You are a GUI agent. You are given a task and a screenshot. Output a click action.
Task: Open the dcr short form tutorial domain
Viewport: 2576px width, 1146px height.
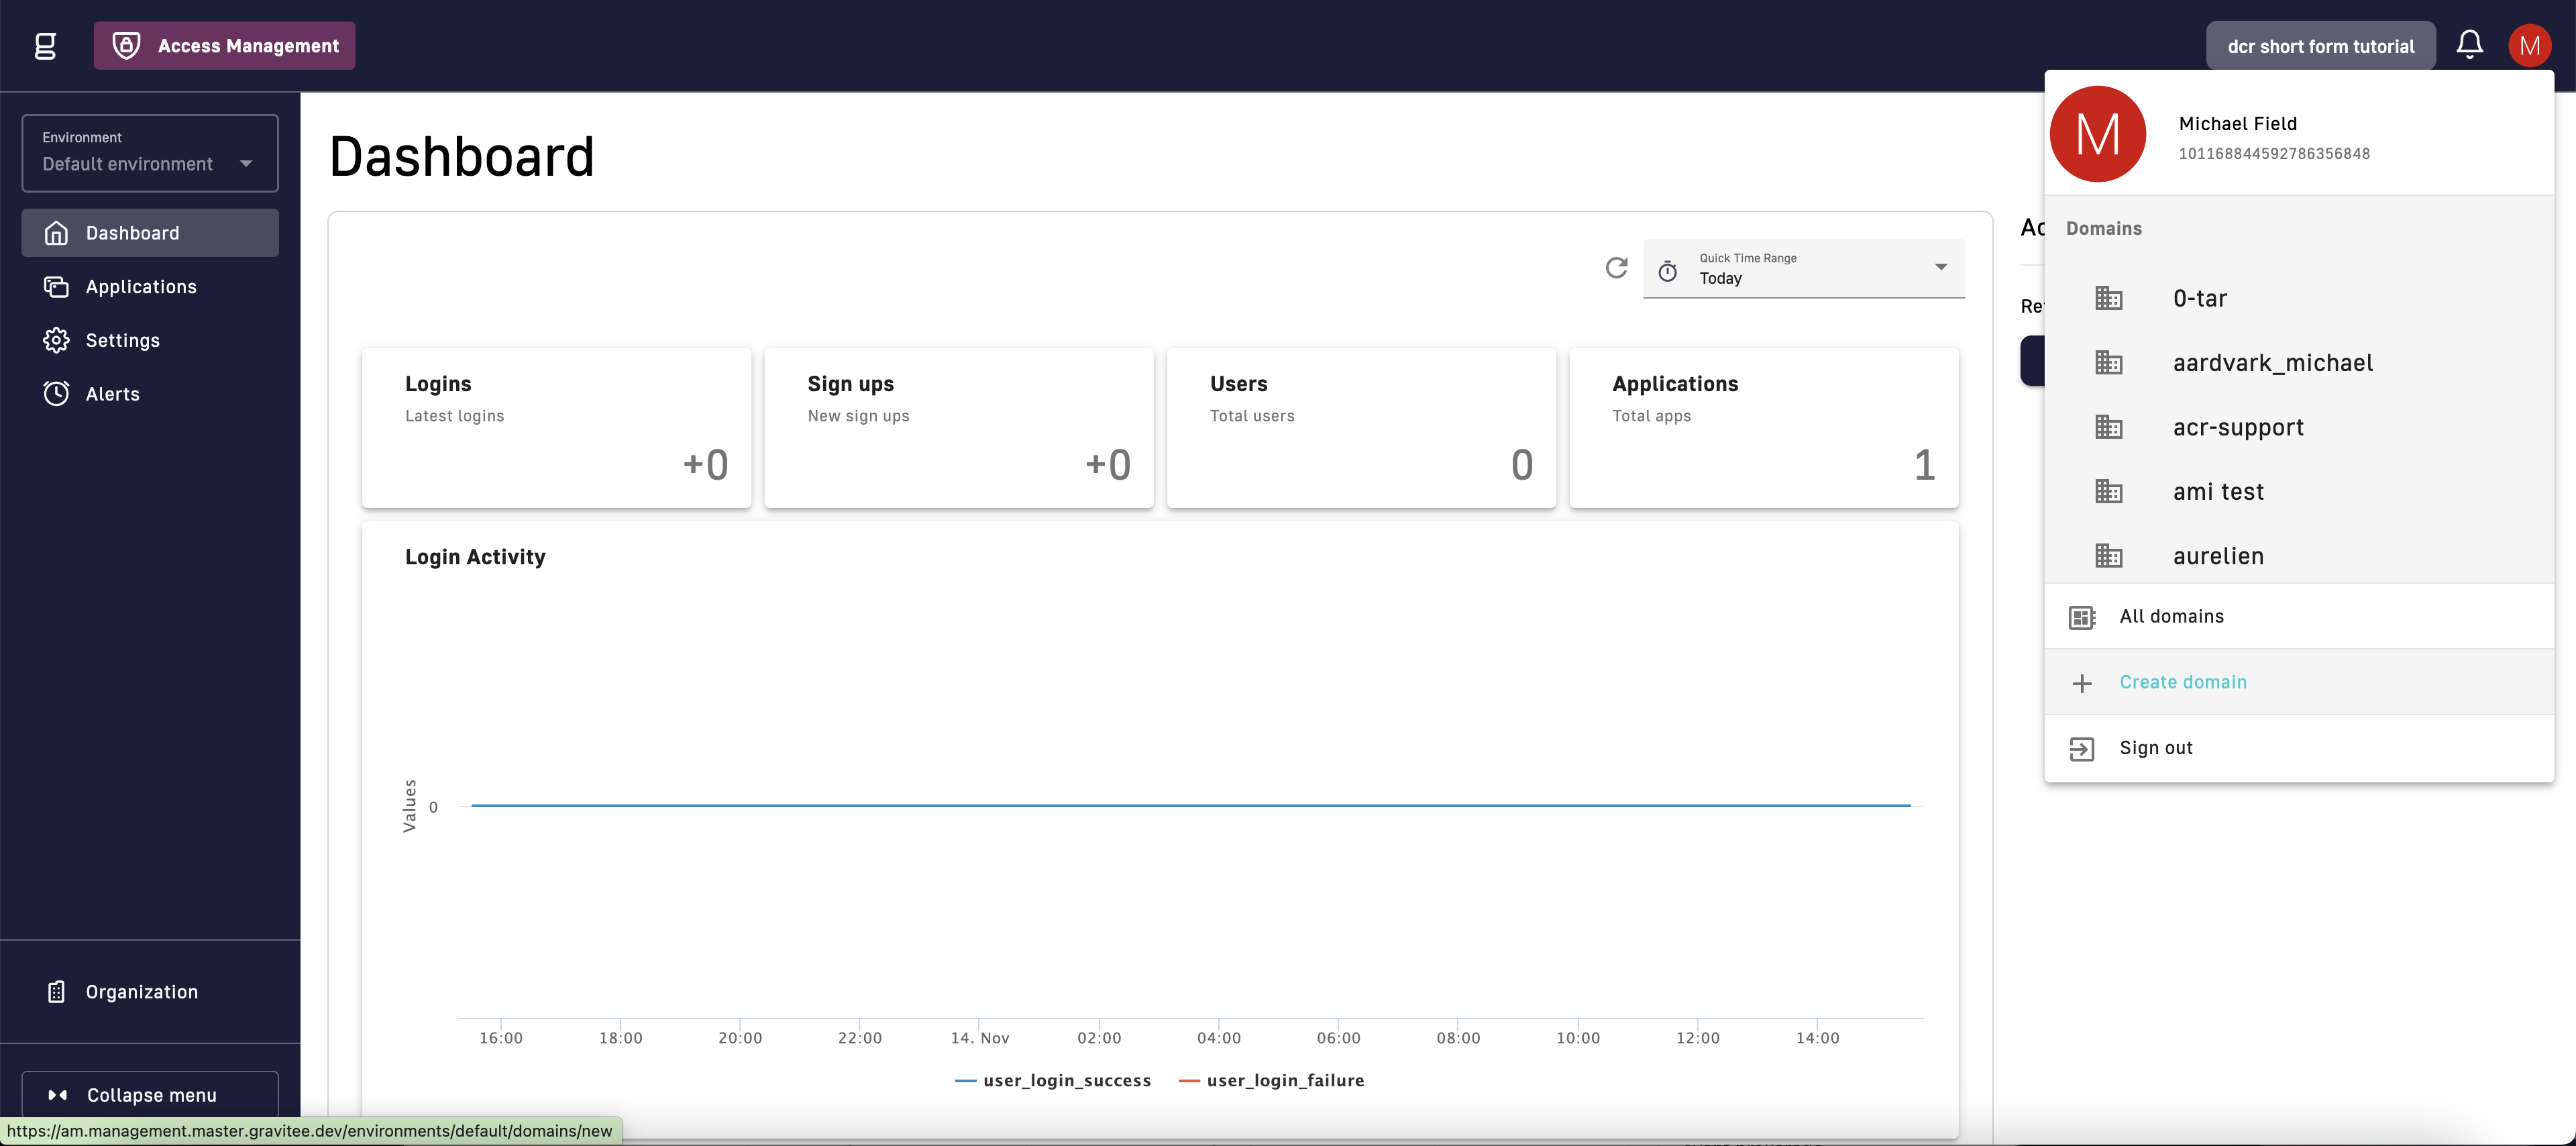(x=2320, y=46)
